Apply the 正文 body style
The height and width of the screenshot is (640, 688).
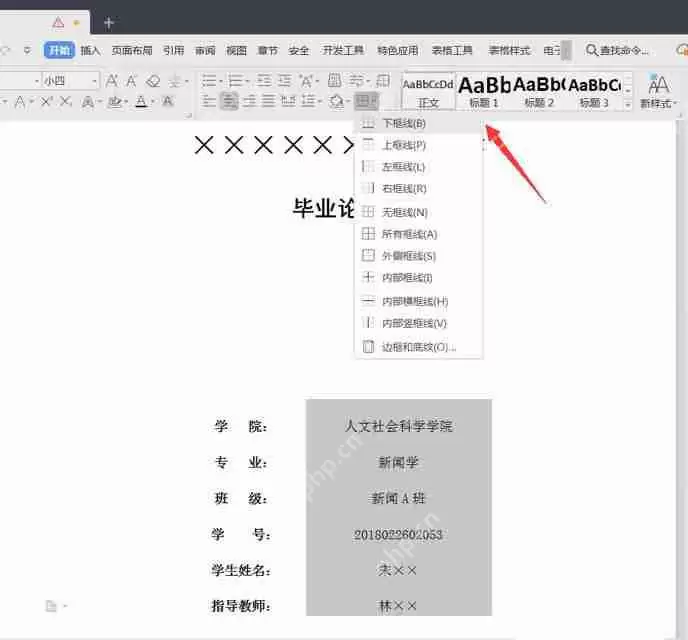(428, 92)
